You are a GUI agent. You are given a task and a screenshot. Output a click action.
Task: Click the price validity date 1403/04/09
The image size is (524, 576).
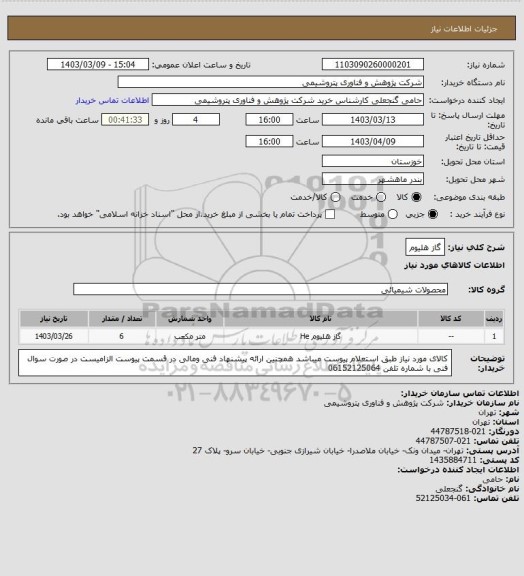[373, 141]
